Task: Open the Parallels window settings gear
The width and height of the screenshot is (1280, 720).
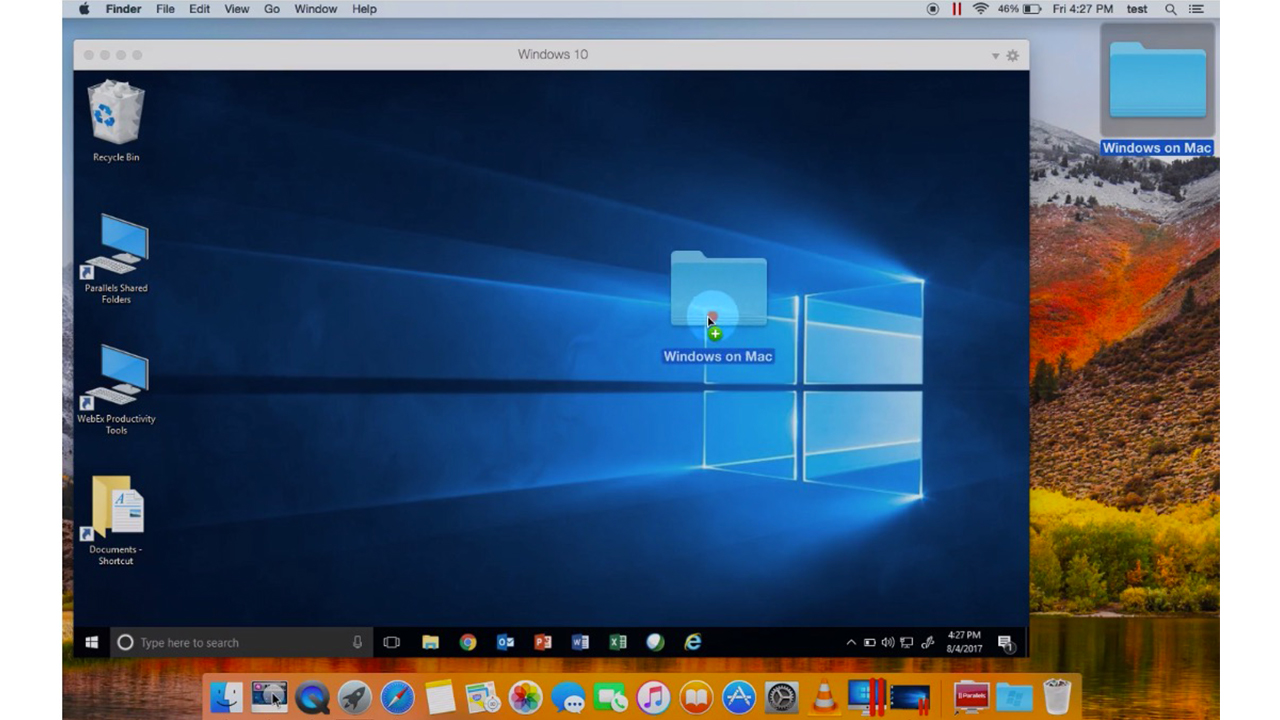Action: click(x=1012, y=55)
